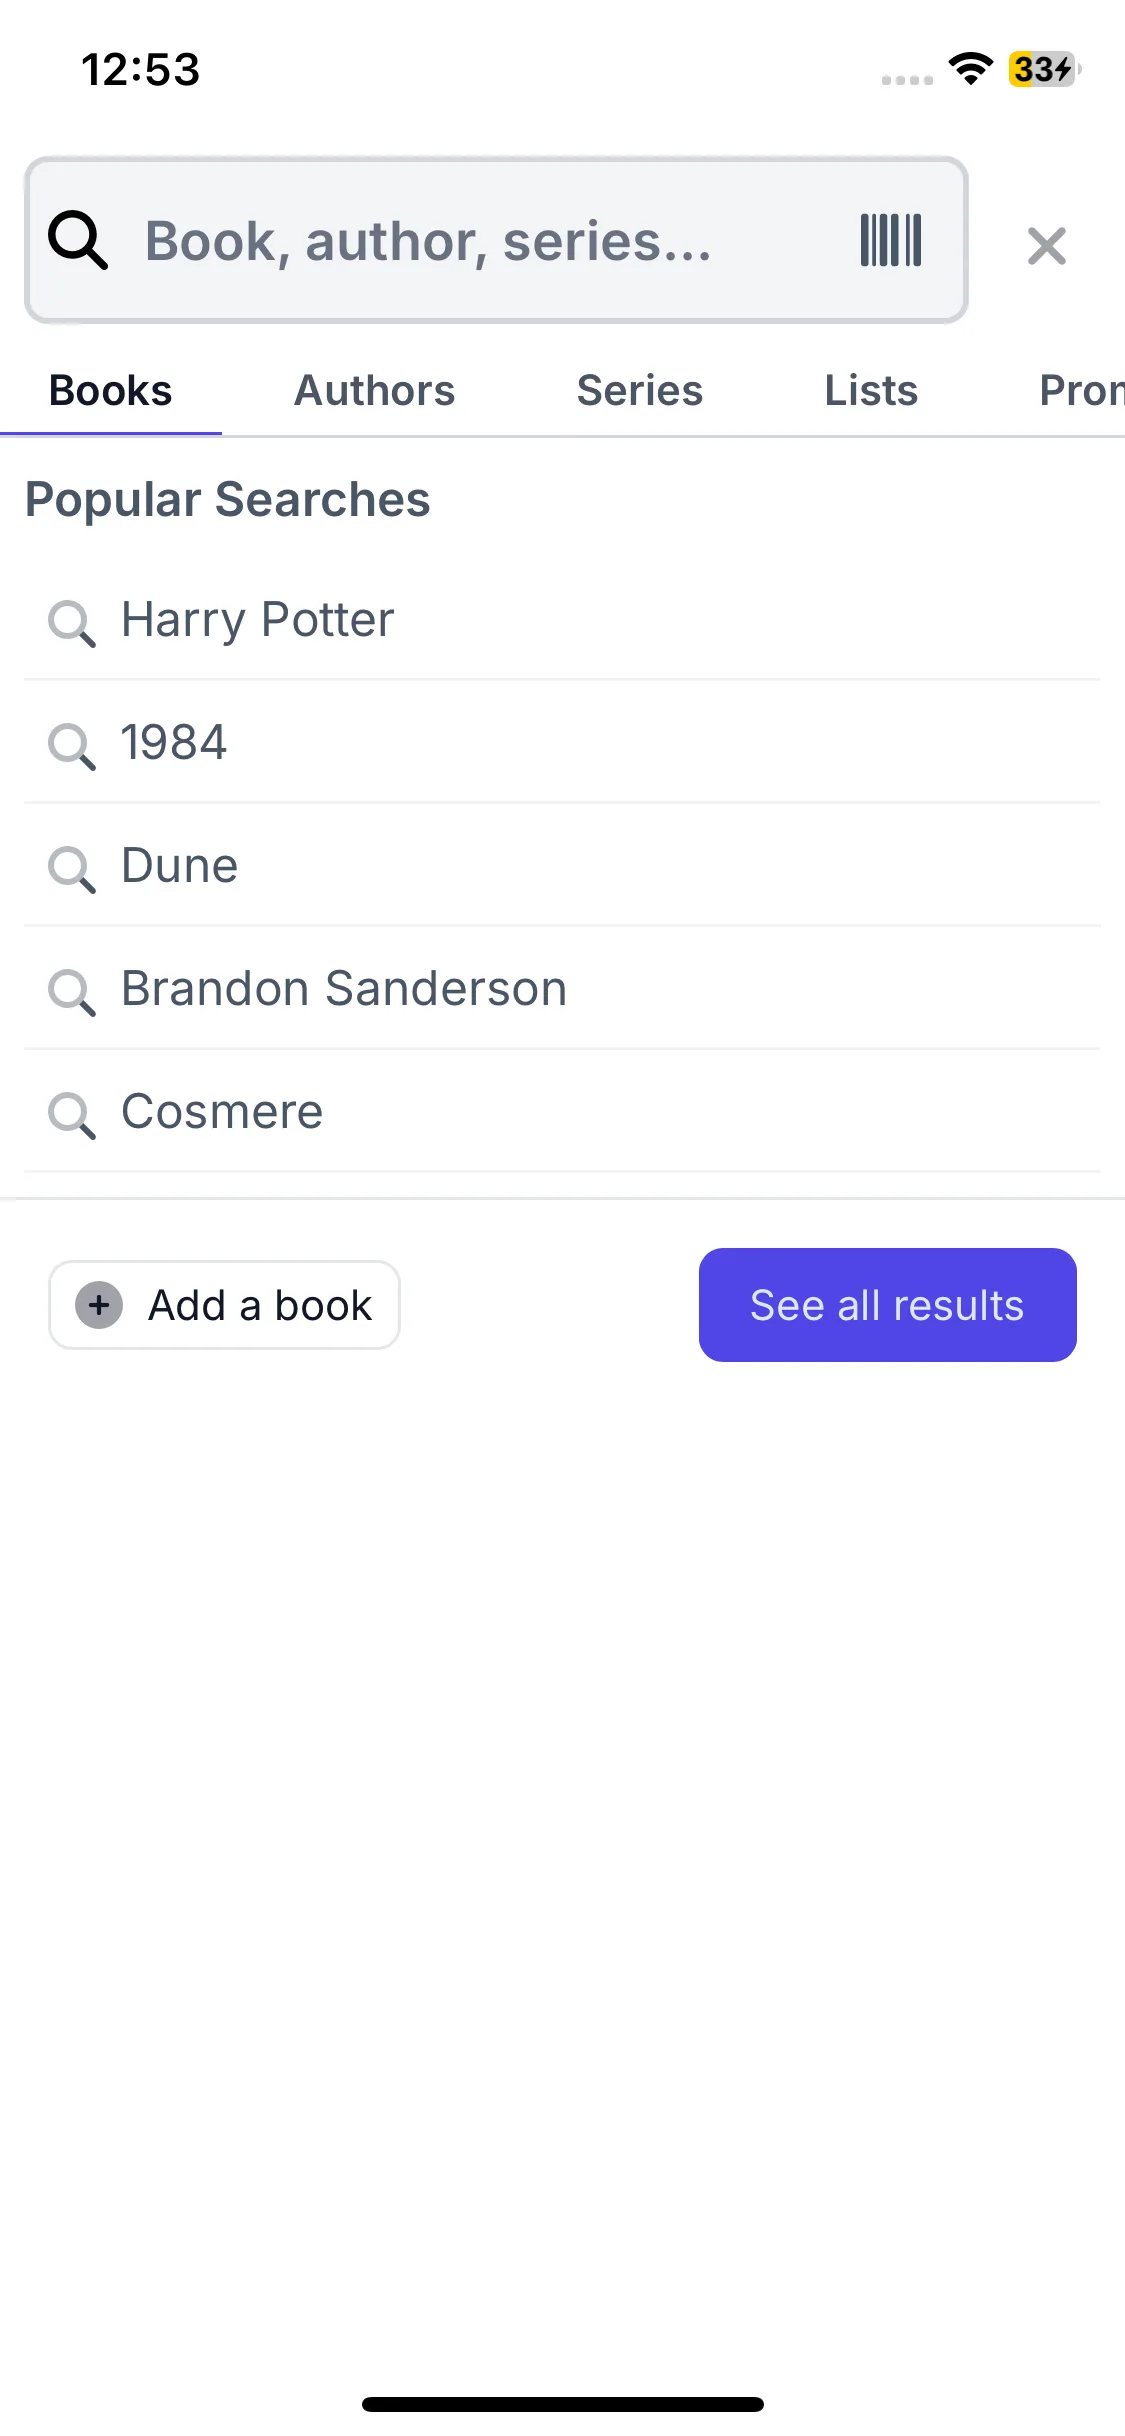Switch to the Series tab
The image size is (1125, 2436).
(x=639, y=391)
